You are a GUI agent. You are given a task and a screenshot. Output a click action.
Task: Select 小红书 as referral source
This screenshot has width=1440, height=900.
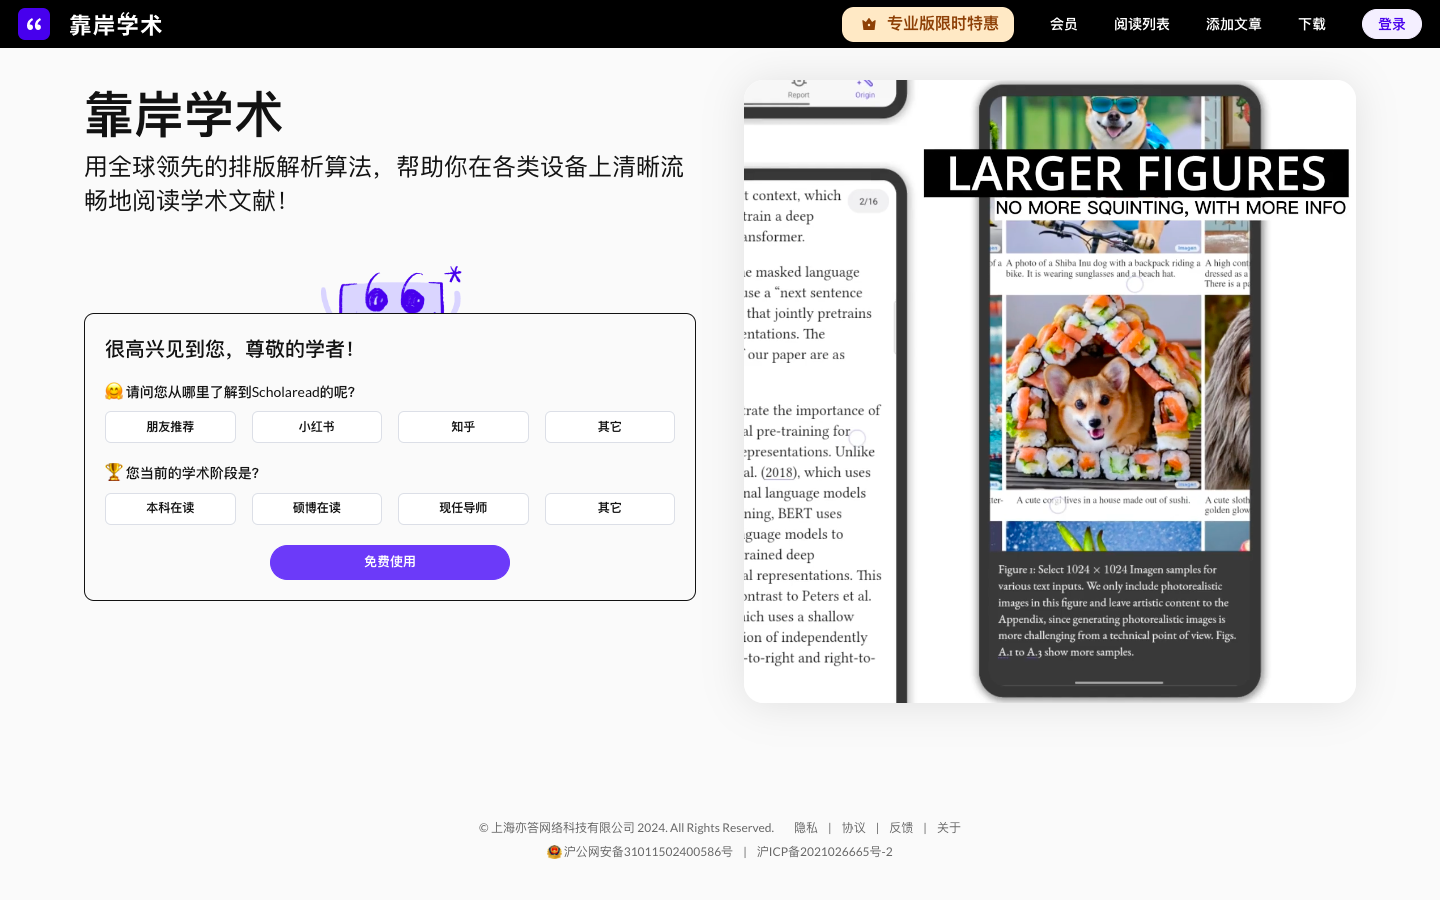point(317,427)
